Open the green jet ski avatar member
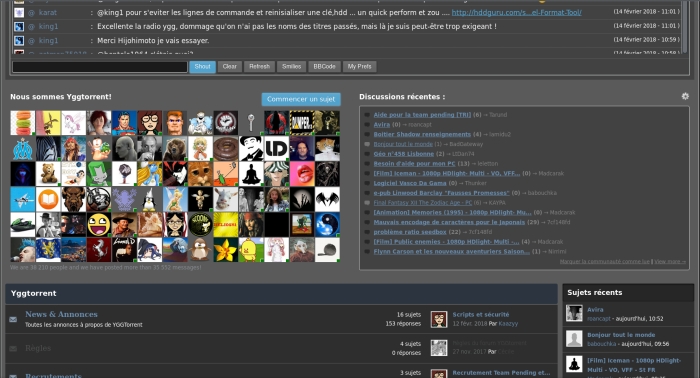Viewport: 700px width, 378px height. pyautogui.click(x=23, y=224)
